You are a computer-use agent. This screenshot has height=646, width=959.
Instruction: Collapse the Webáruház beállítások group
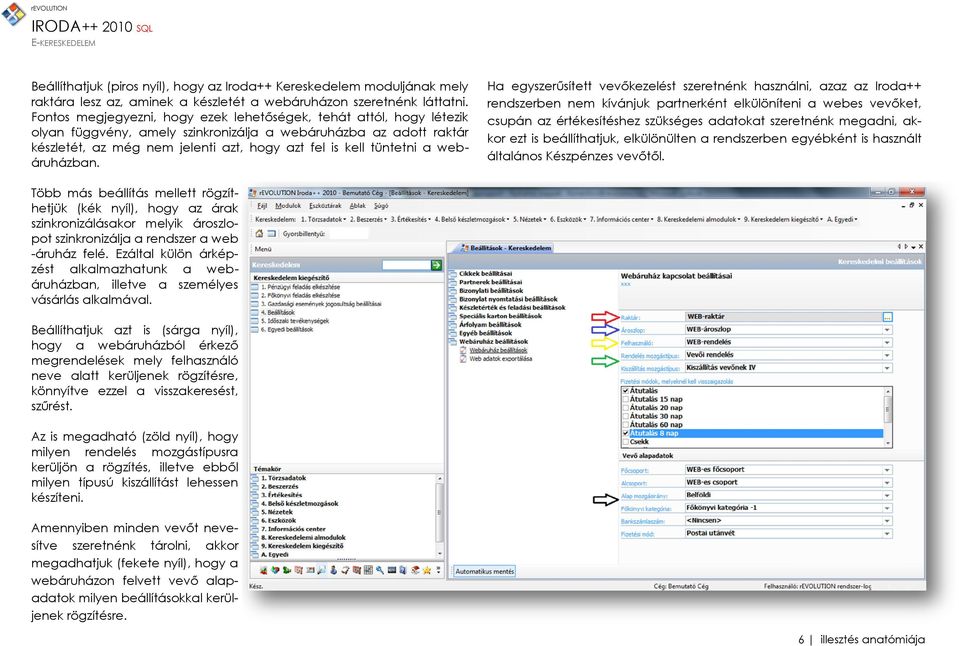[x=453, y=342]
